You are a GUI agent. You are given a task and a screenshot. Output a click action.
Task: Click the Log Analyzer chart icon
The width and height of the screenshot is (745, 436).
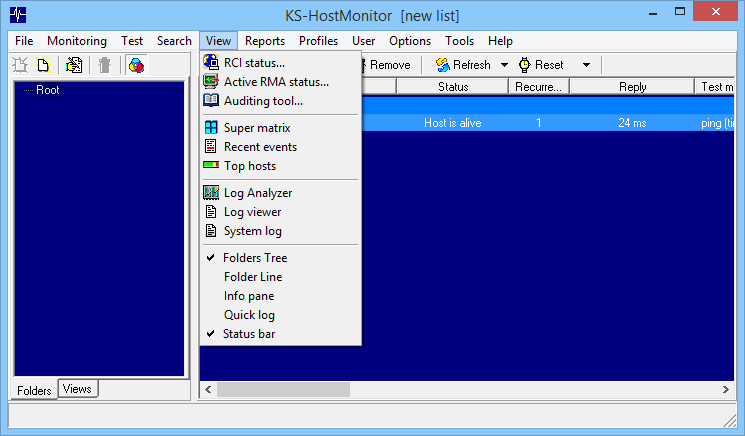211,192
